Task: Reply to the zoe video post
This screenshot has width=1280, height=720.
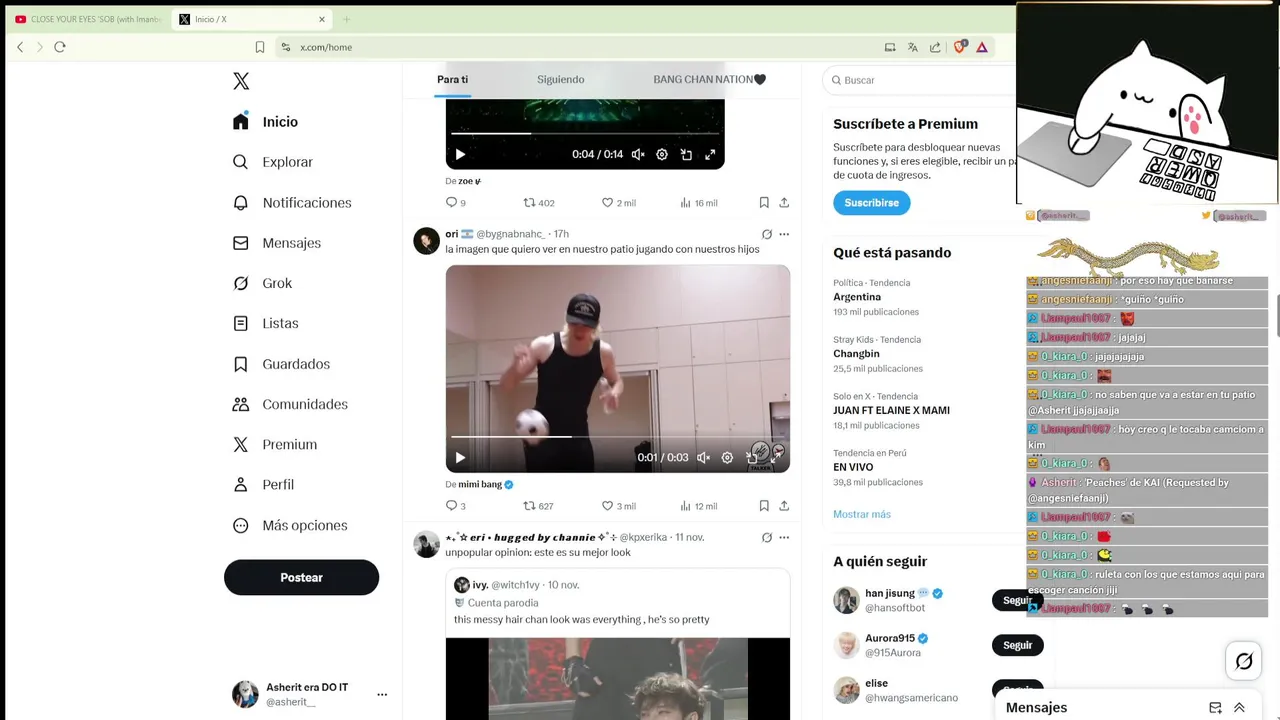Action: coord(455,202)
